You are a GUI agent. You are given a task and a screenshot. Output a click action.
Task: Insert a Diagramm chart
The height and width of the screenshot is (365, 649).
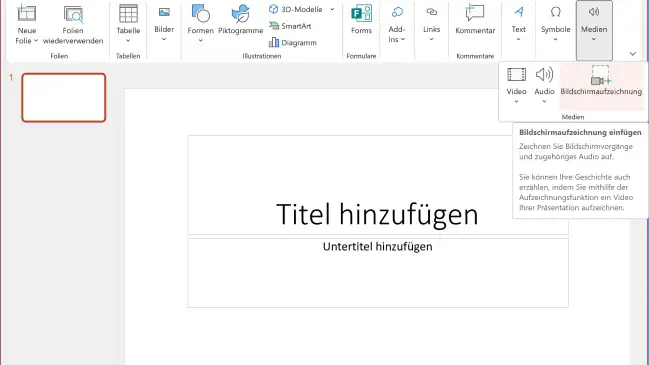coord(293,43)
